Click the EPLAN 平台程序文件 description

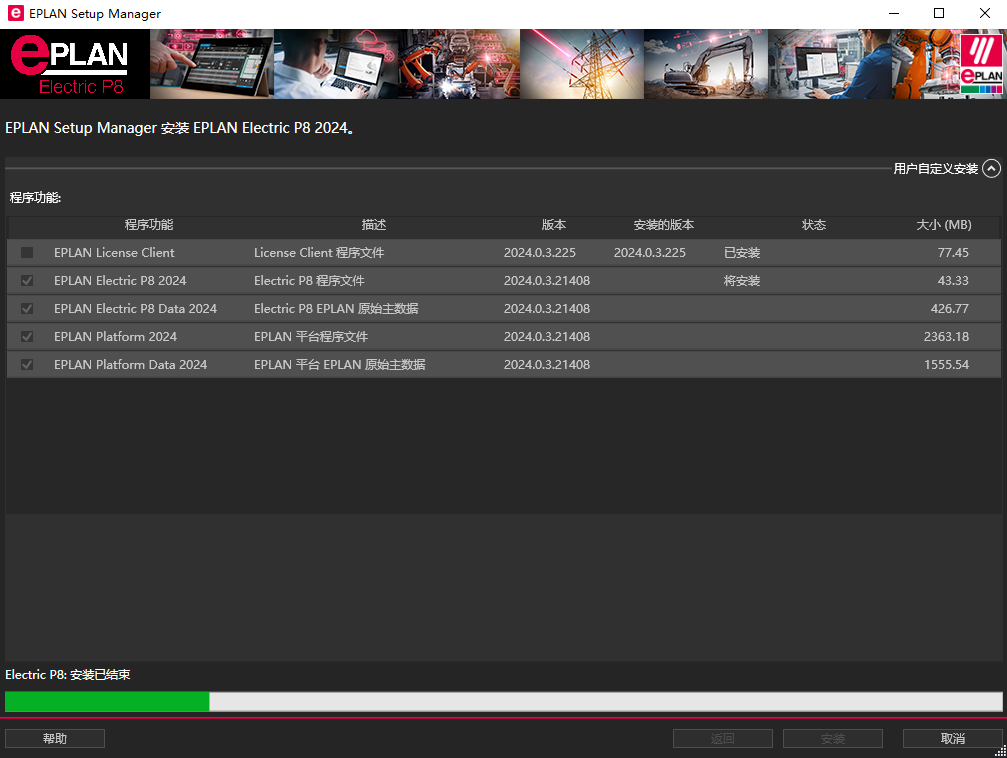coord(311,337)
